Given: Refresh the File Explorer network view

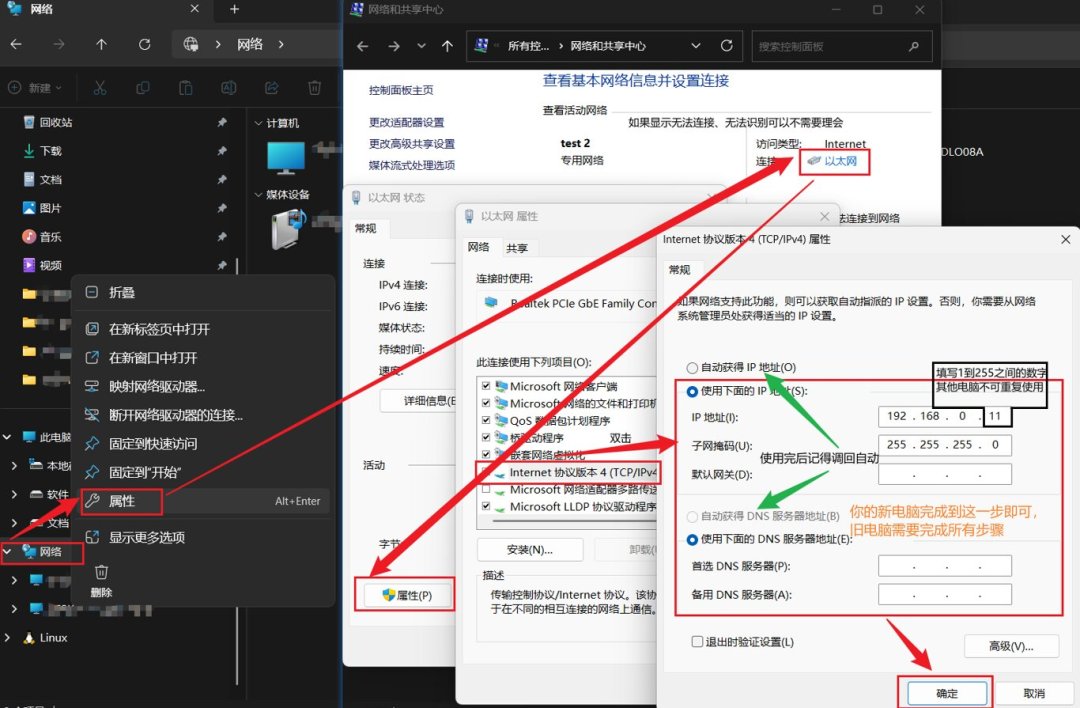Looking at the screenshot, I should coord(144,44).
